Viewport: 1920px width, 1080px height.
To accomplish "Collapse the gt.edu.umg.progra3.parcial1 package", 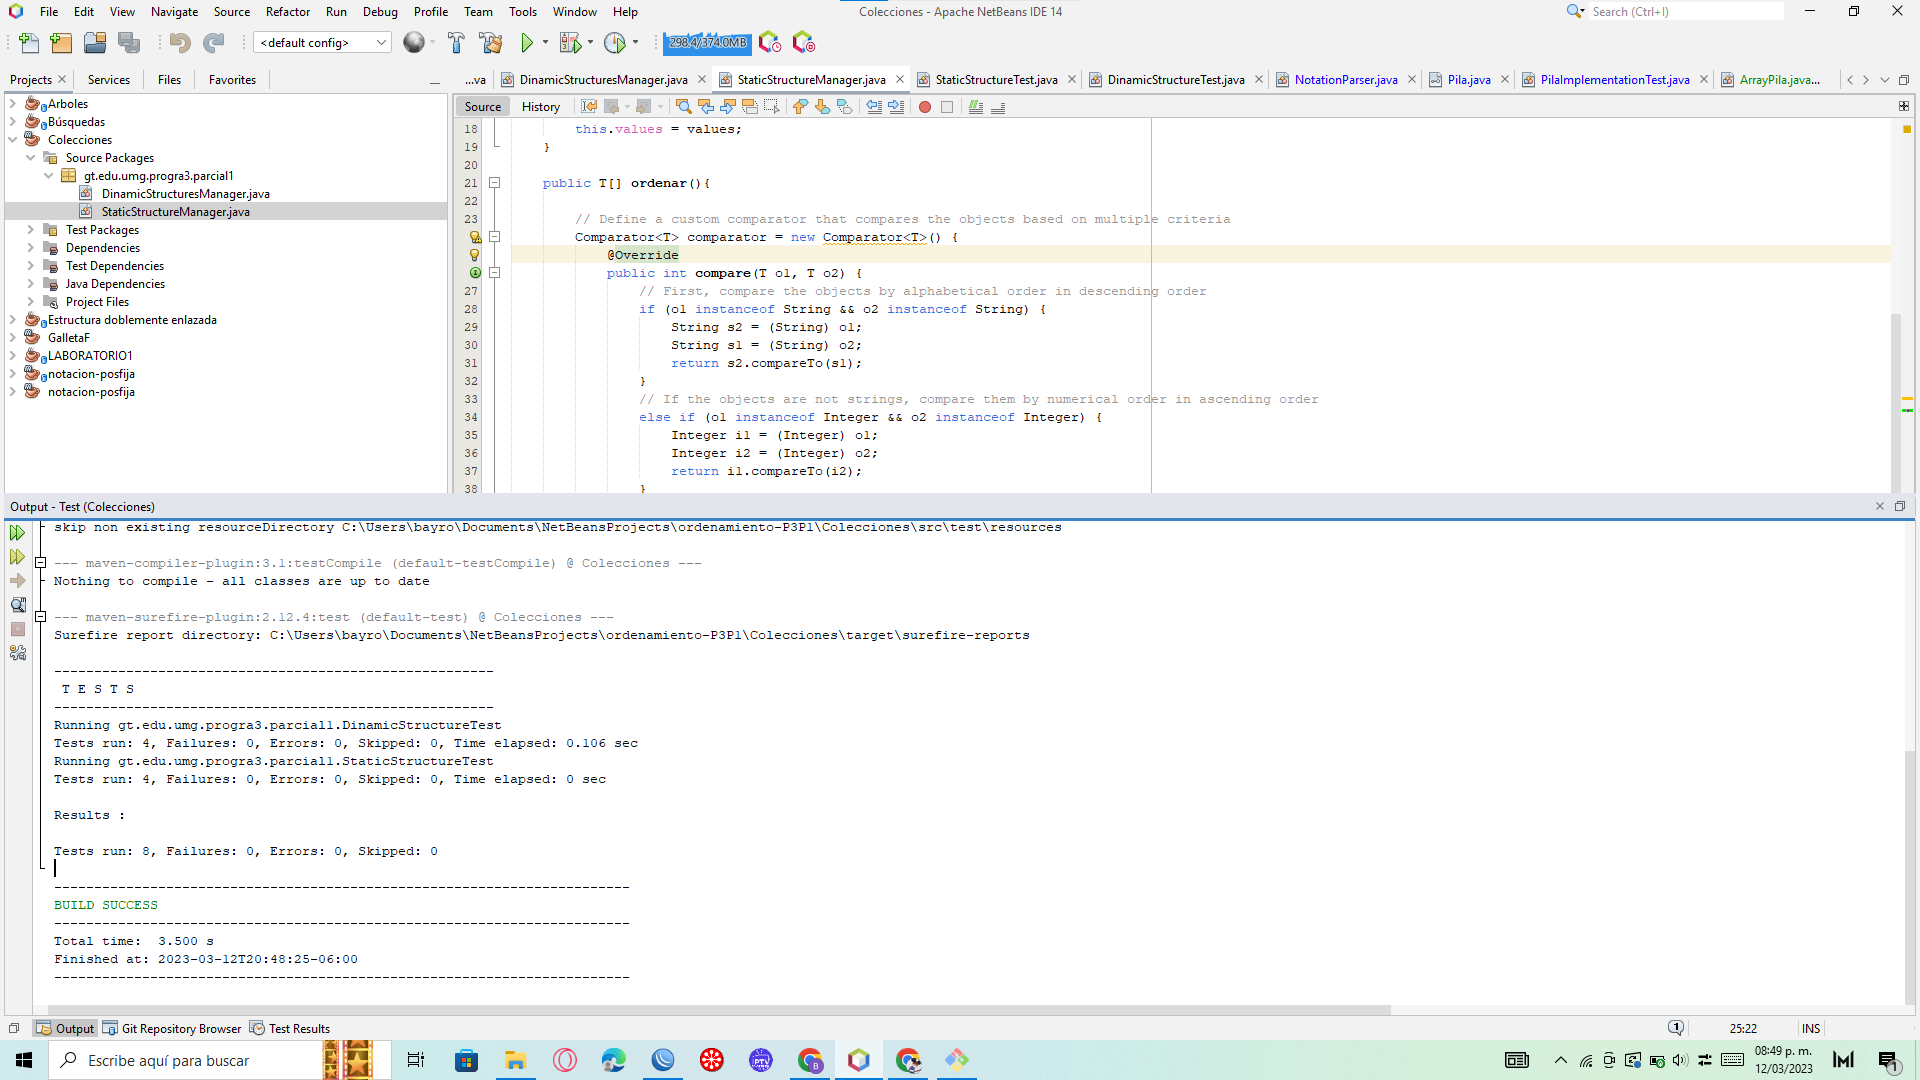I will pyautogui.click(x=49, y=176).
